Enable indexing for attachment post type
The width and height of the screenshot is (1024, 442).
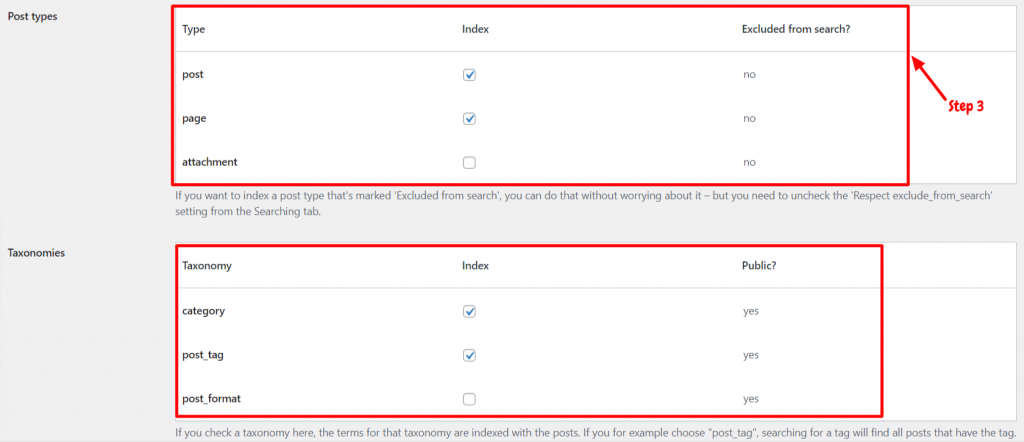pos(469,163)
